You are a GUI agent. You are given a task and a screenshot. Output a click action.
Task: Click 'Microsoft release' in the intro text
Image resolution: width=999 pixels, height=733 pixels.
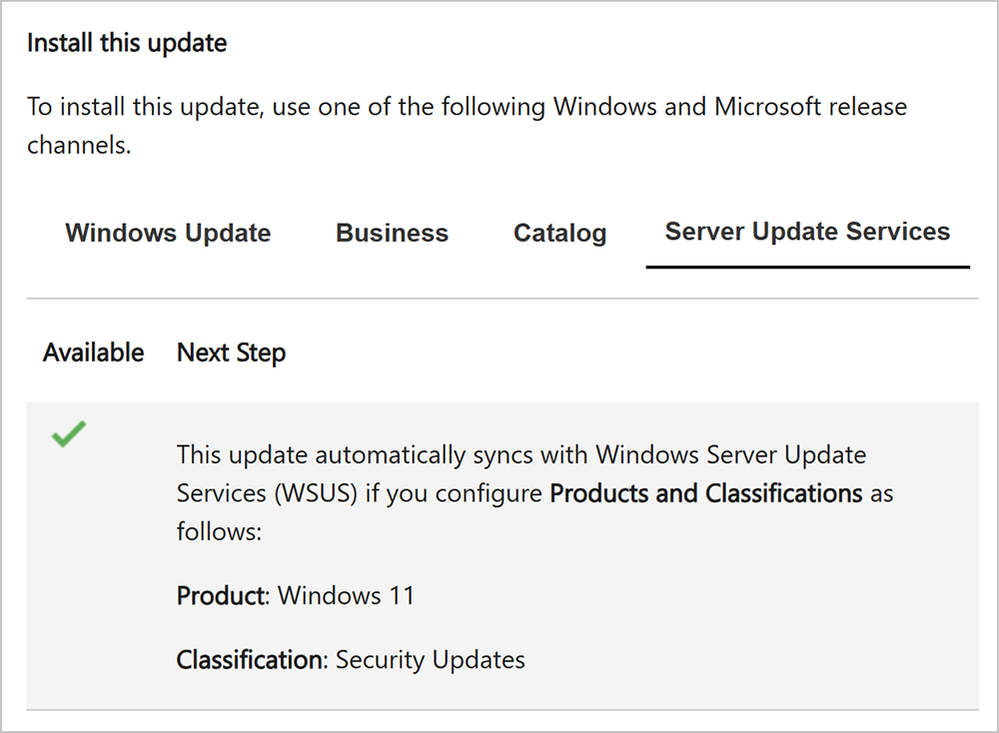pos(810,106)
